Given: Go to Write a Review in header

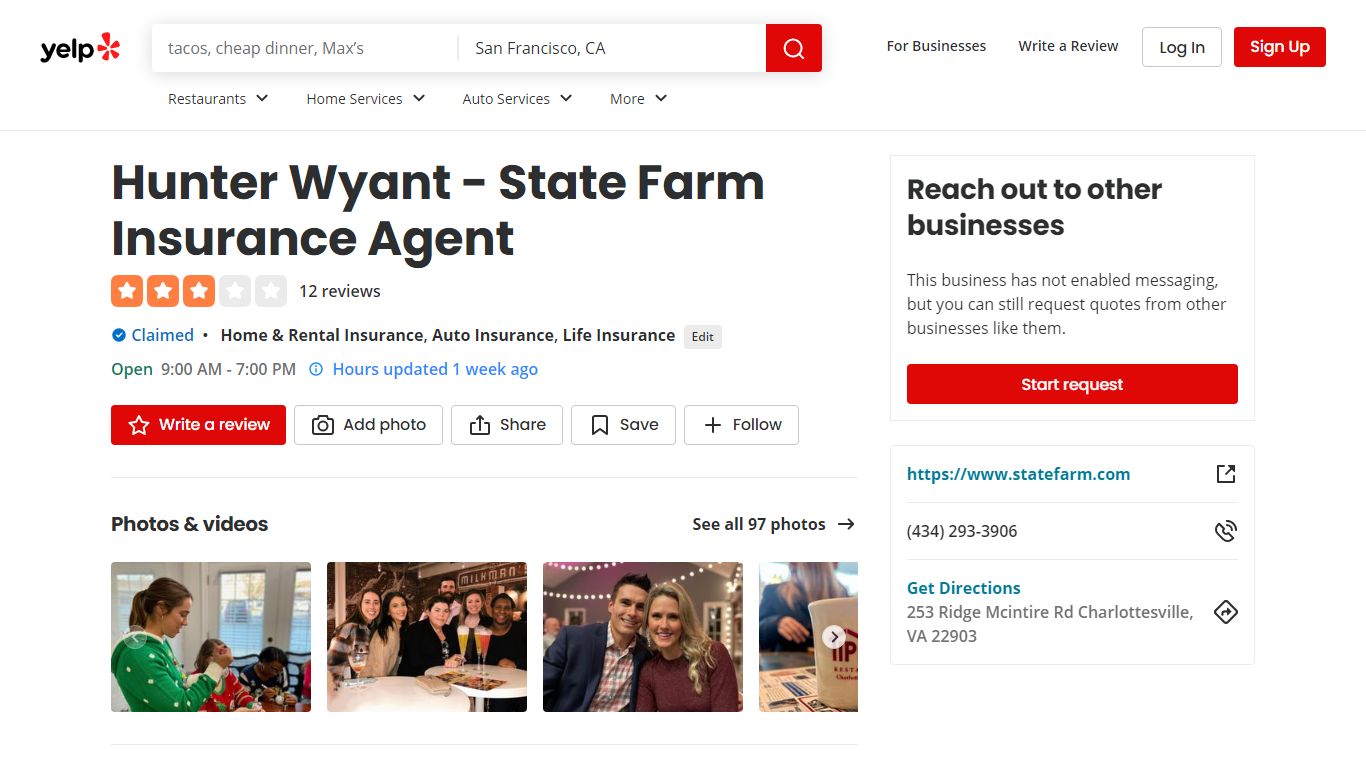Looking at the screenshot, I should tap(1068, 46).
